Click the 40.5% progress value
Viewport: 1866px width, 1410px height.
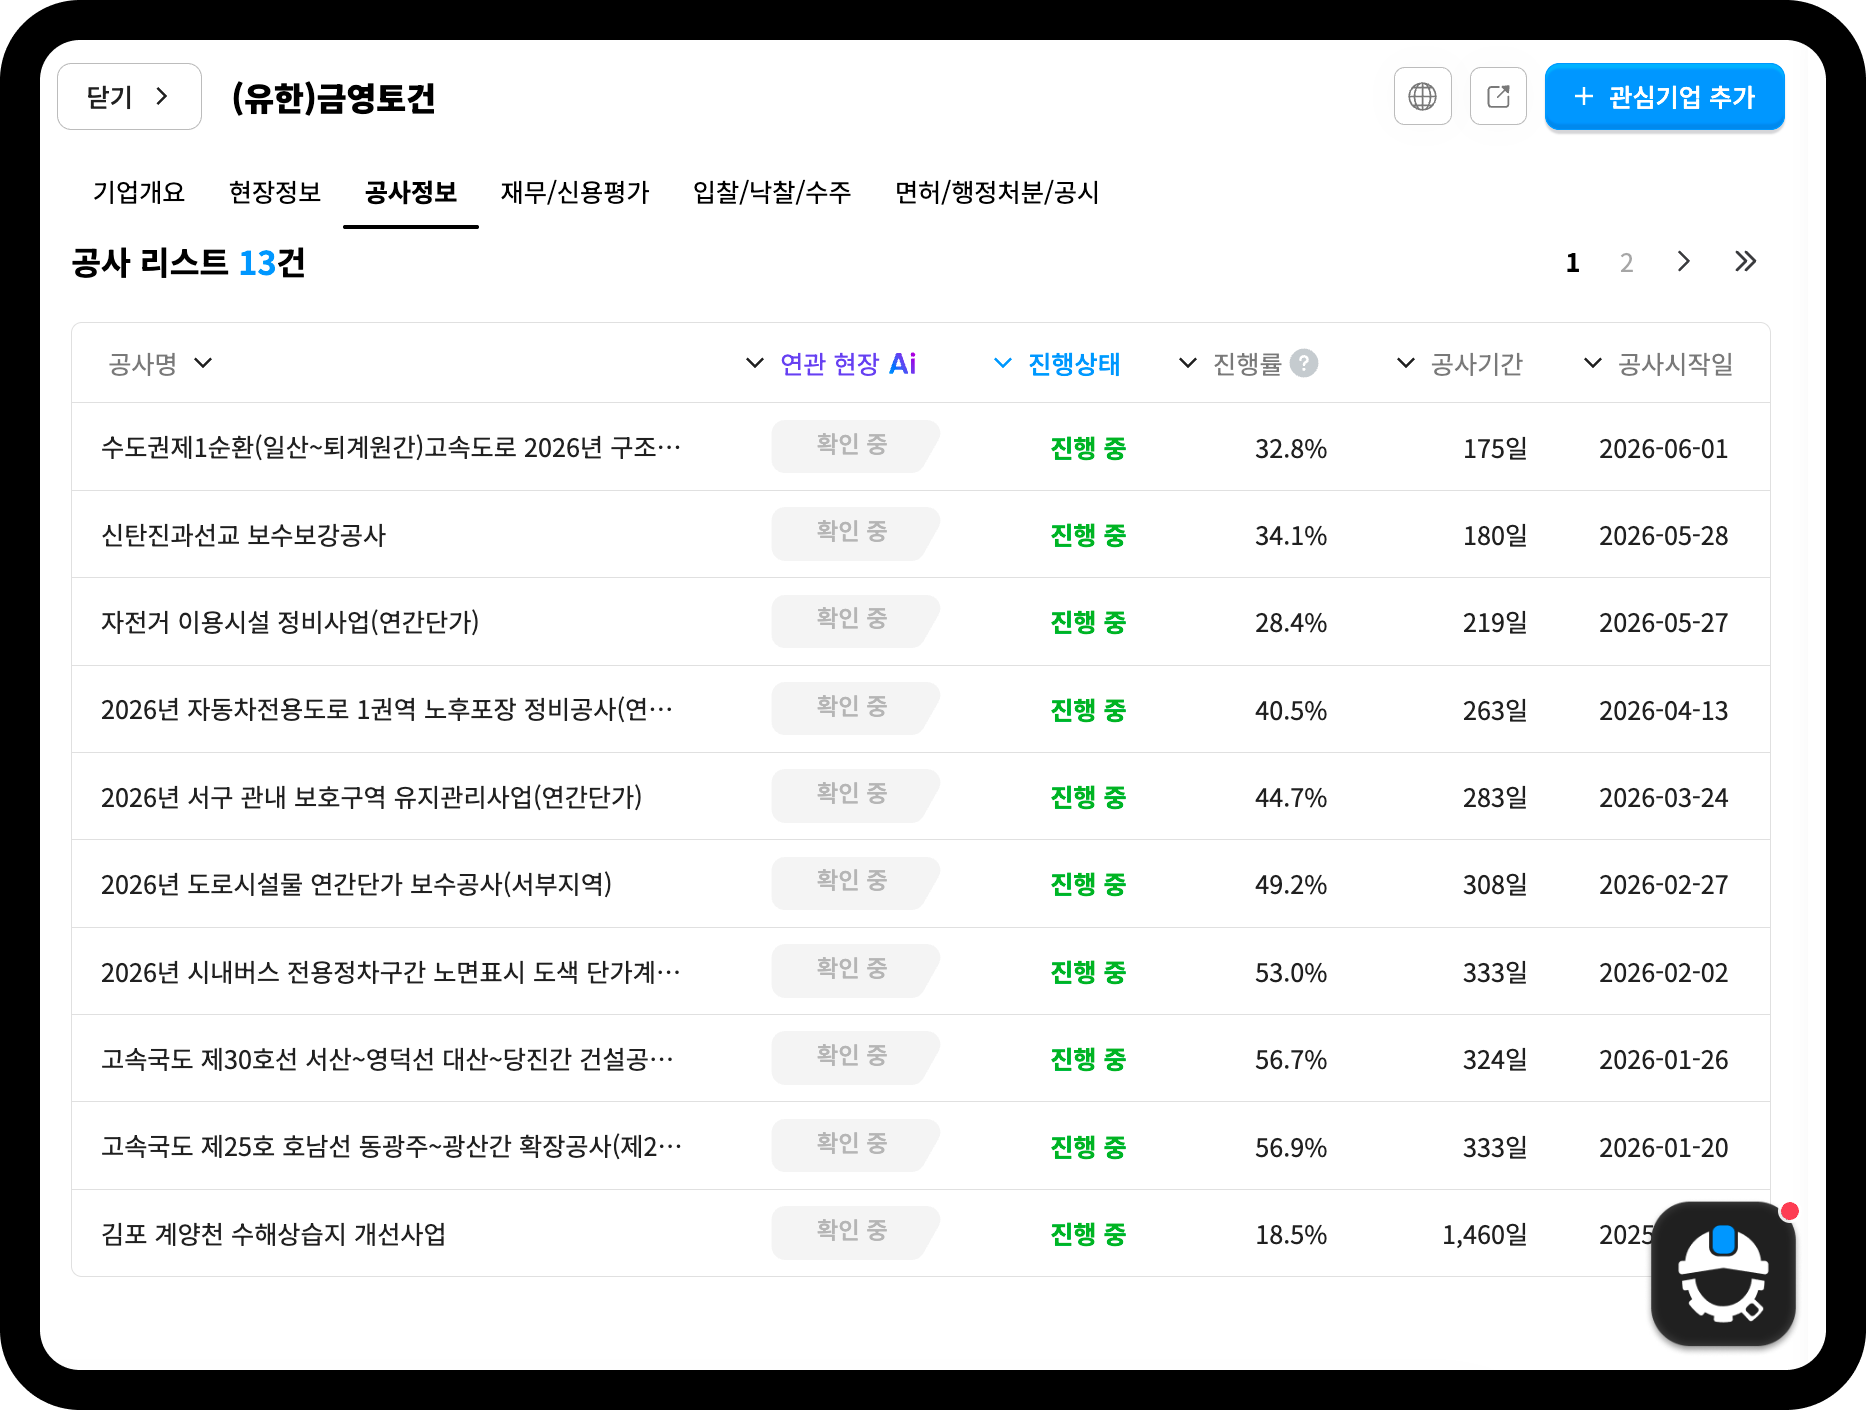[x=1291, y=711]
